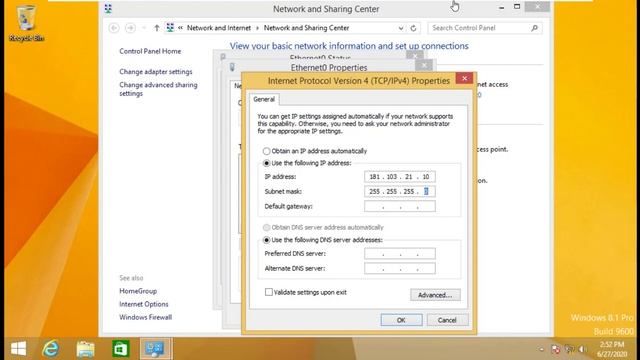Close the TCP/IPv4 Properties dialog
Image resolution: width=640 pixels, height=360 pixels.
[x=464, y=78]
